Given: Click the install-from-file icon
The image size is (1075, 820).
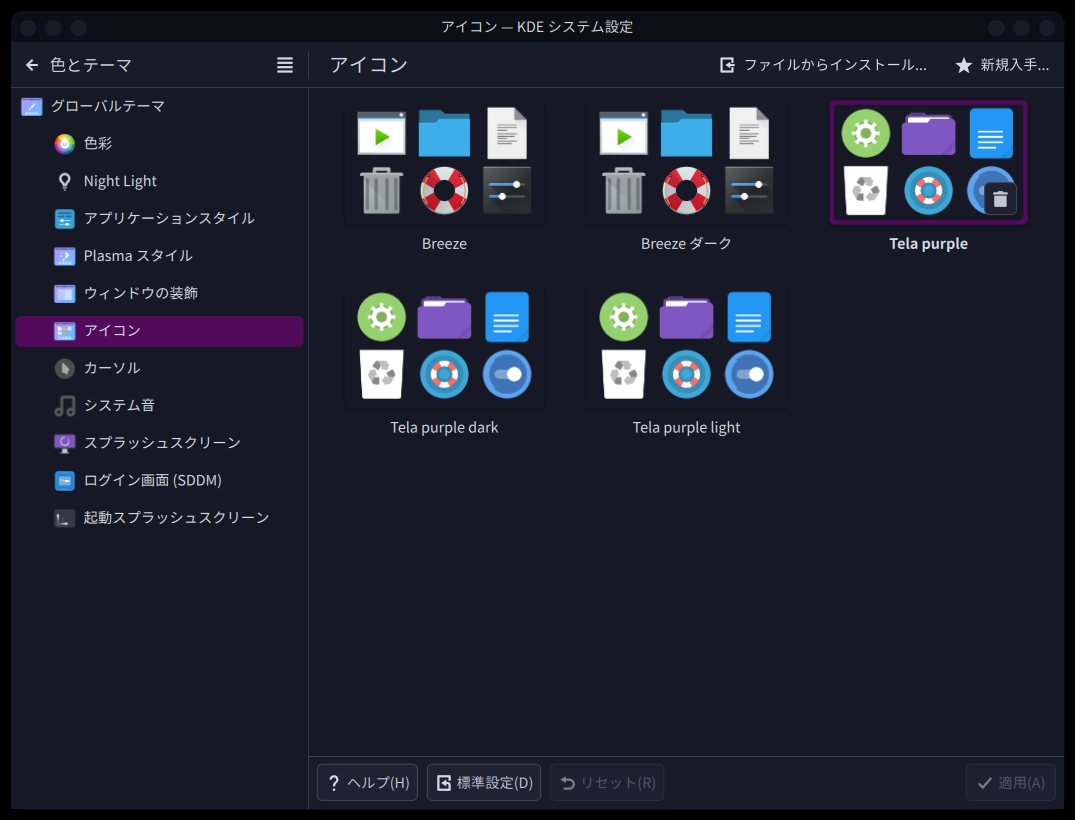Looking at the screenshot, I should [x=727, y=65].
